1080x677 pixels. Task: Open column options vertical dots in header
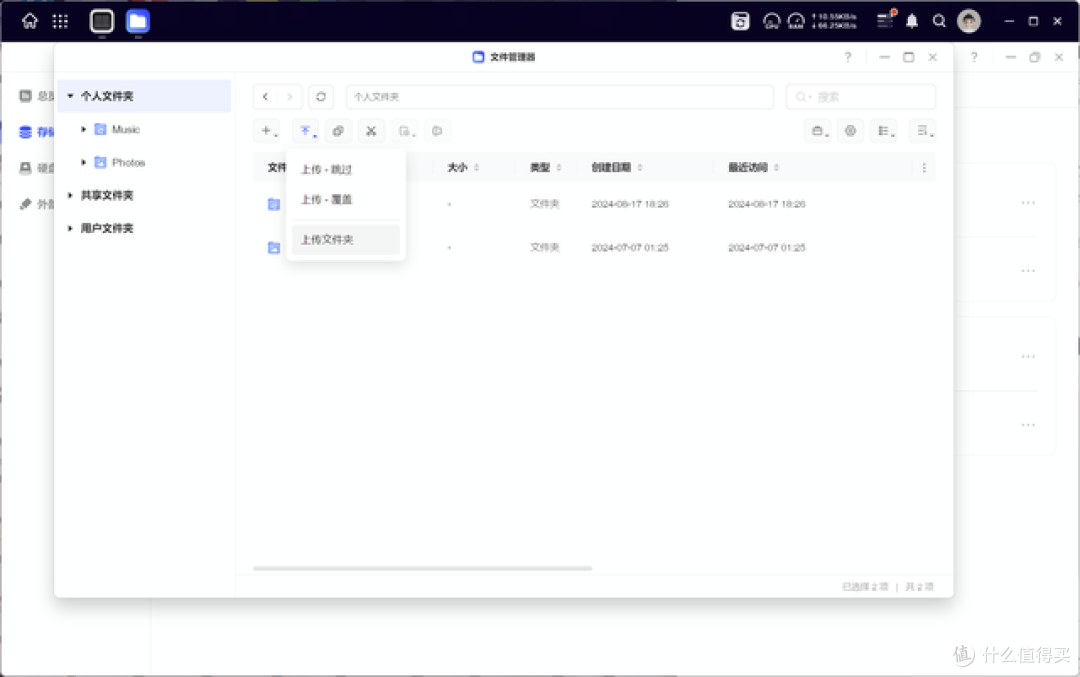click(x=924, y=167)
